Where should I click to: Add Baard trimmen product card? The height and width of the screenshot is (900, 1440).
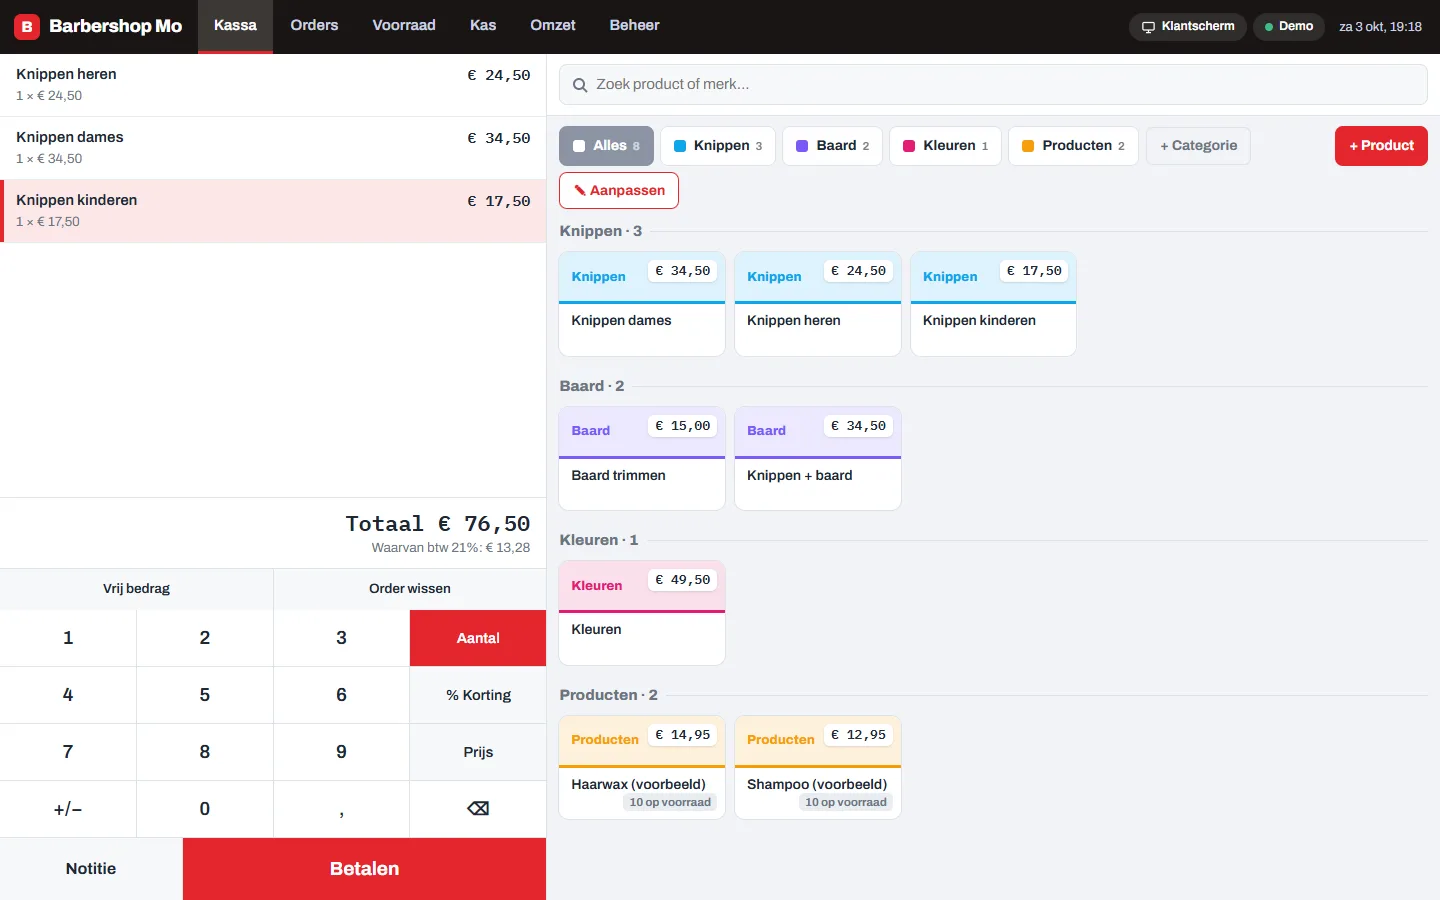click(642, 458)
